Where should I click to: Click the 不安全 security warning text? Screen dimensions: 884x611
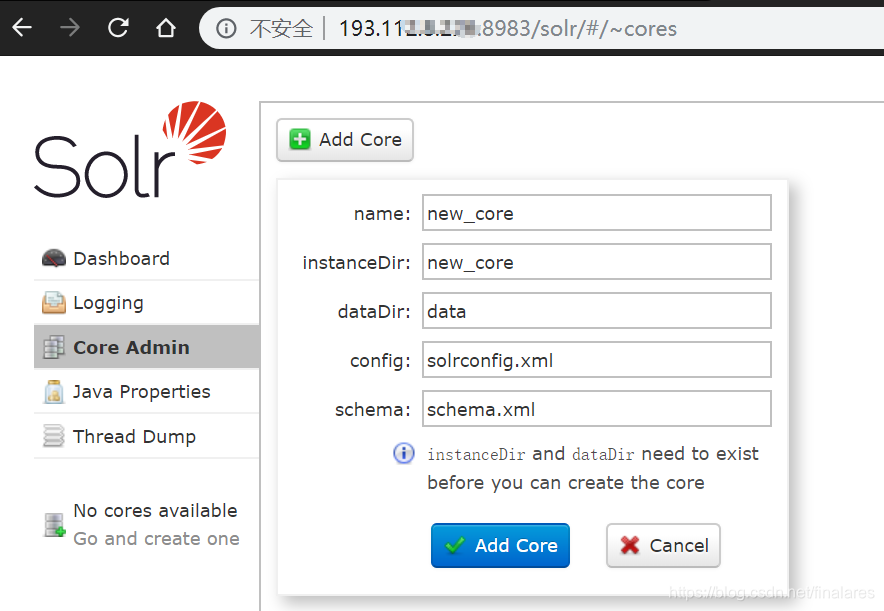(x=281, y=28)
